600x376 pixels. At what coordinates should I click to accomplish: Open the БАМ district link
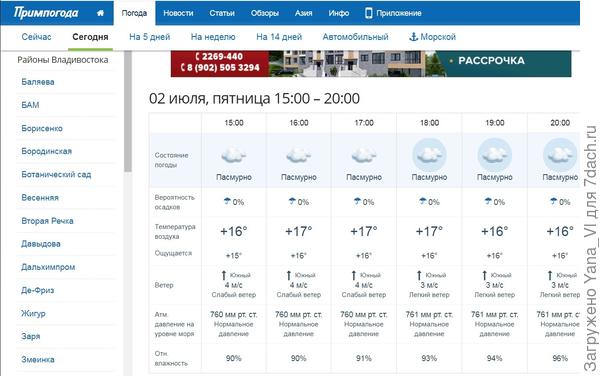point(30,105)
